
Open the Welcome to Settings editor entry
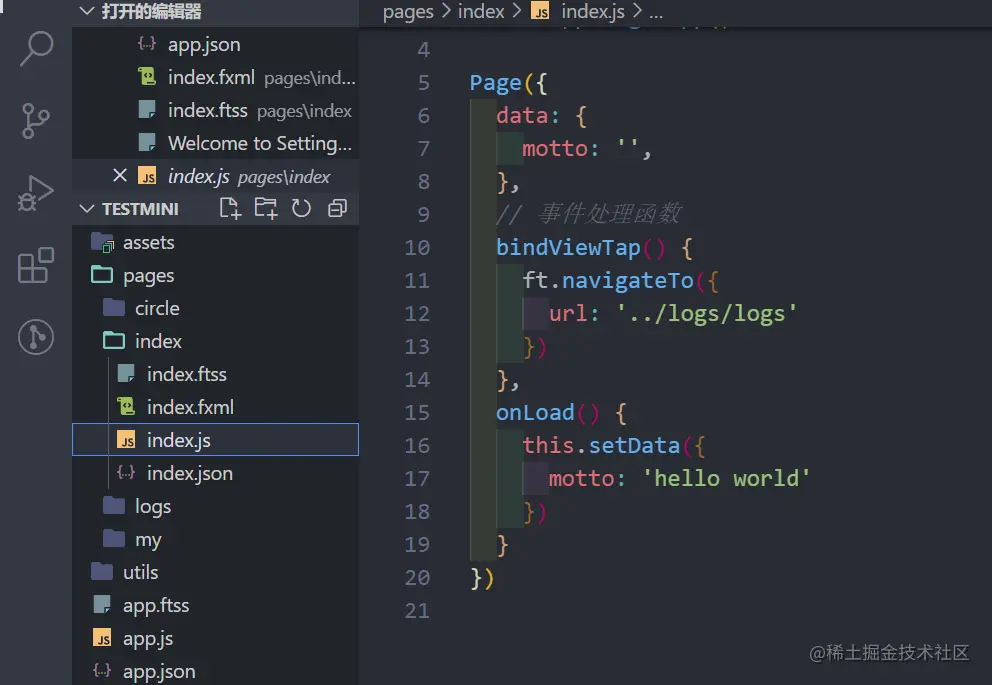[x=216, y=143]
